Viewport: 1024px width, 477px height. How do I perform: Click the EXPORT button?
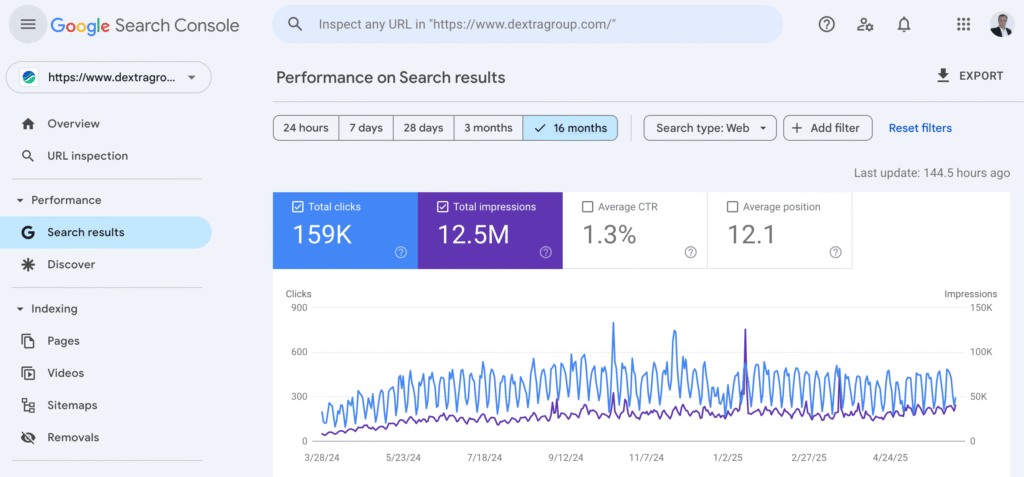pyautogui.click(x=970, y=76)
